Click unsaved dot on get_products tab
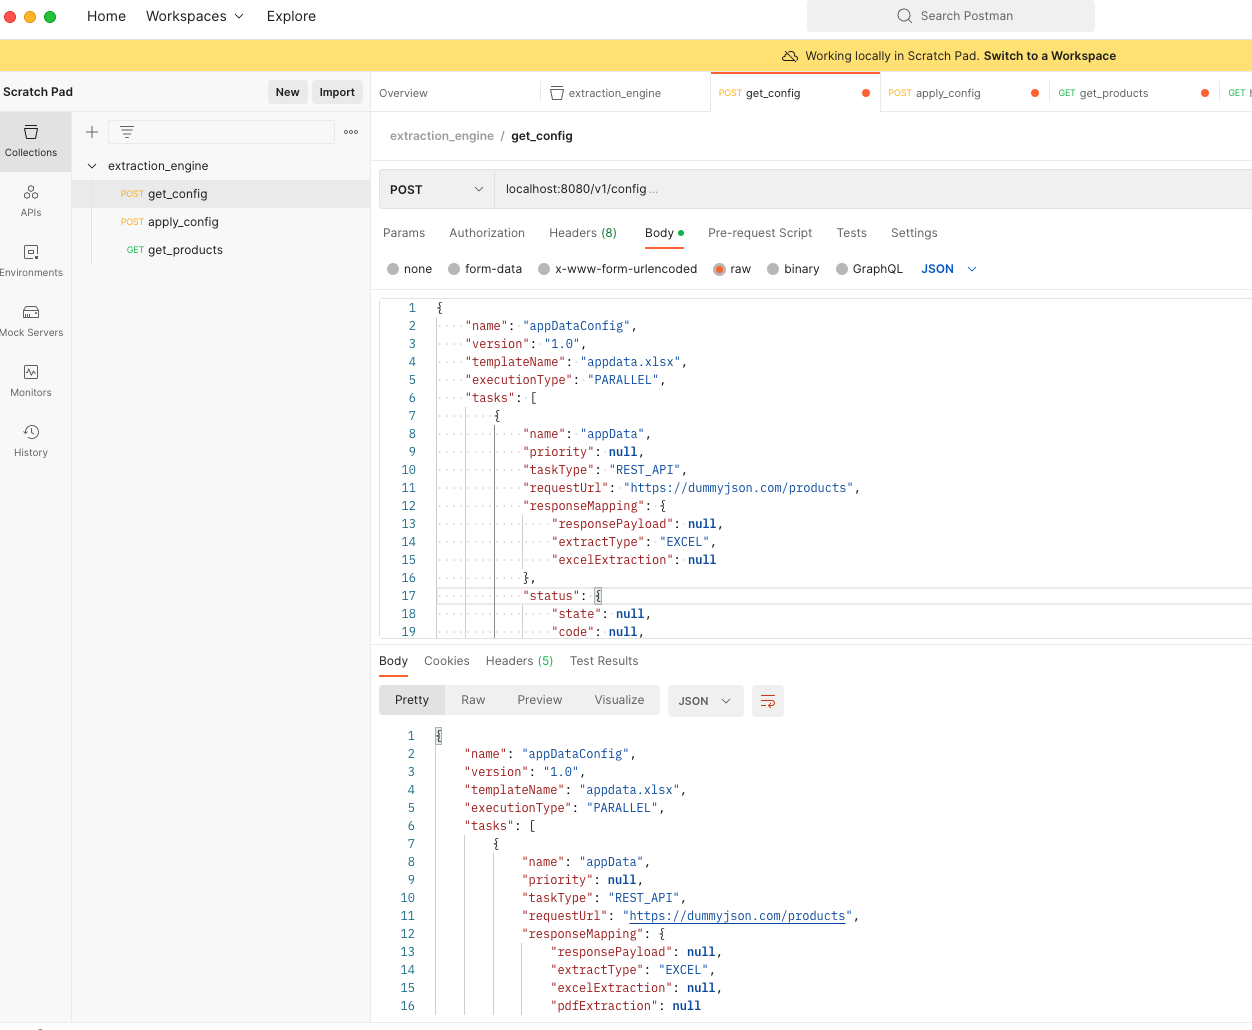 pos(1205,93)
